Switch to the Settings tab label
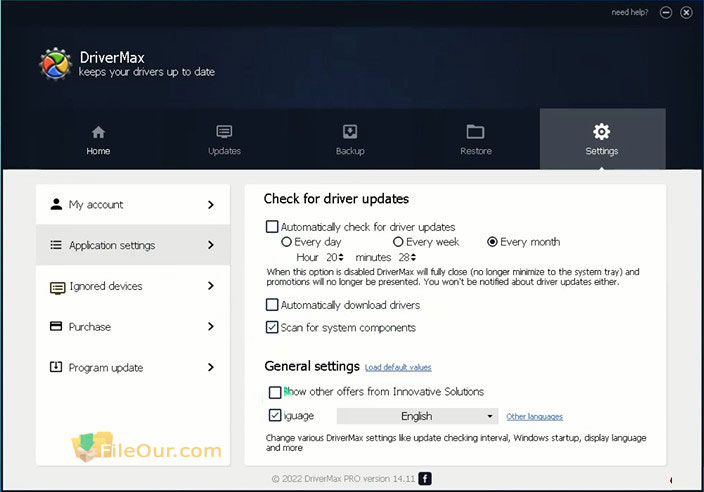The image size is (704, 492). click(602, 151)
